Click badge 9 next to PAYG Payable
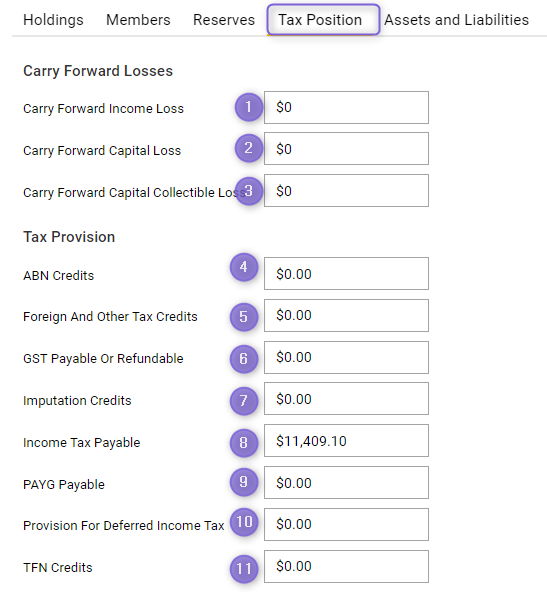Image resolution: width=547 pixels, height=592 pixels. tap(244, 482)
